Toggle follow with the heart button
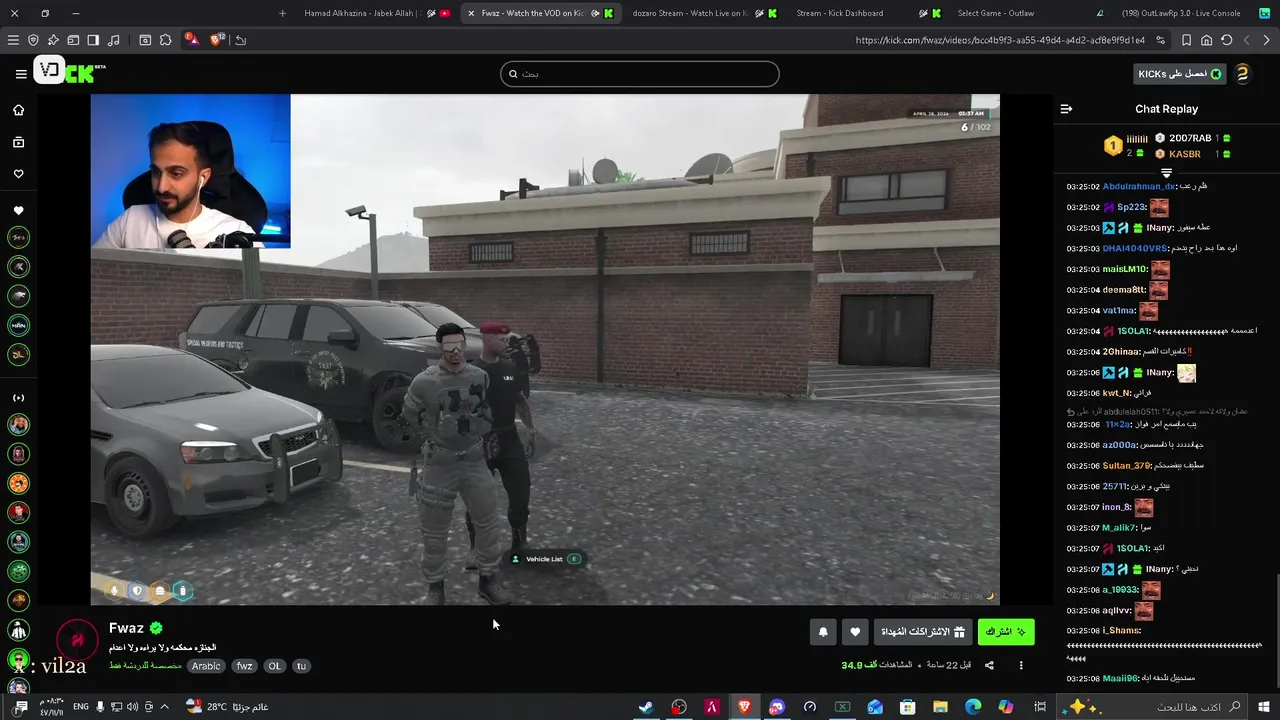1280x720 pixels. (855, 632)
